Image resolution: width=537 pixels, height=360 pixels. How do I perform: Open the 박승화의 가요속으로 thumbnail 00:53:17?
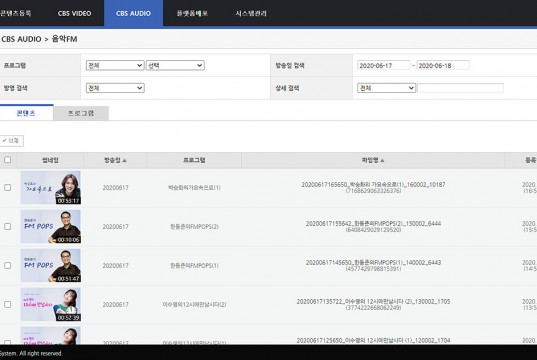coord(51,187)
